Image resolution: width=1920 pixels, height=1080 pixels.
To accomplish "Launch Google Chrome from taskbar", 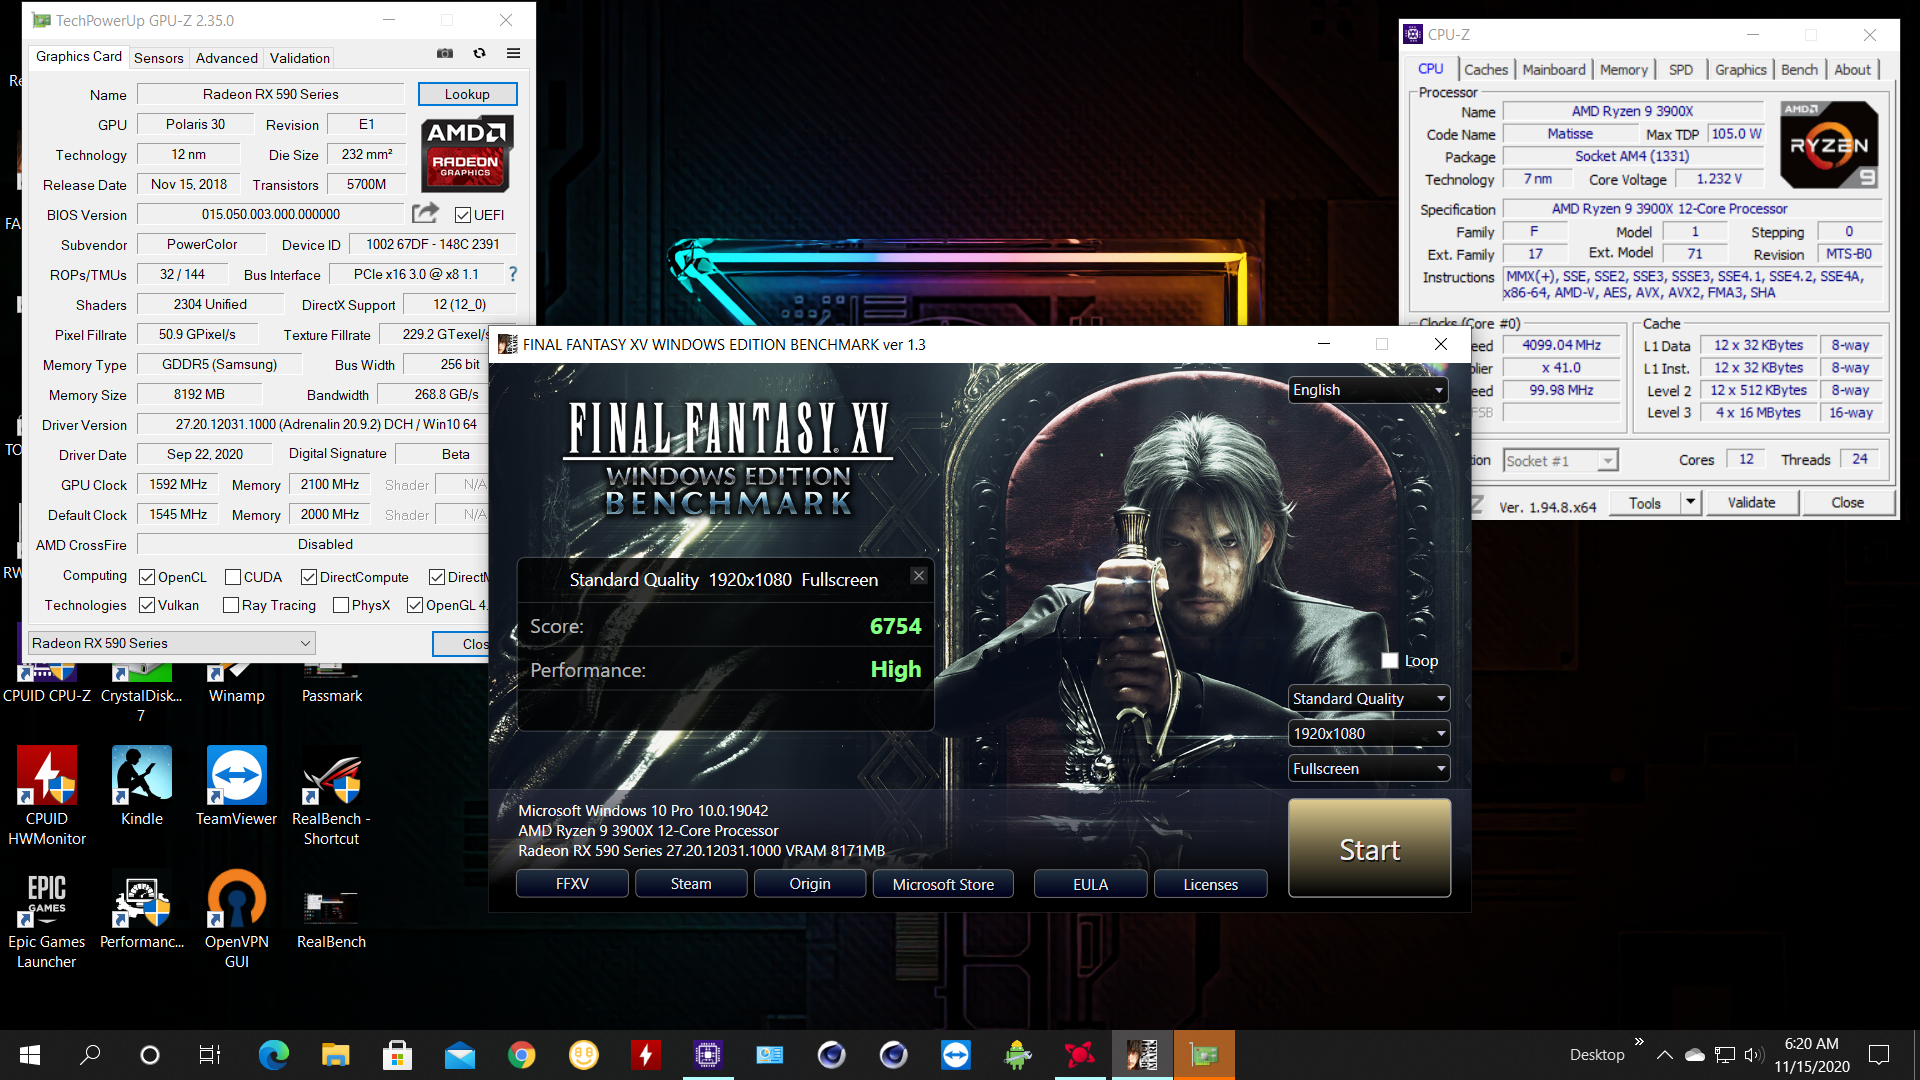I will (521, 1055).
